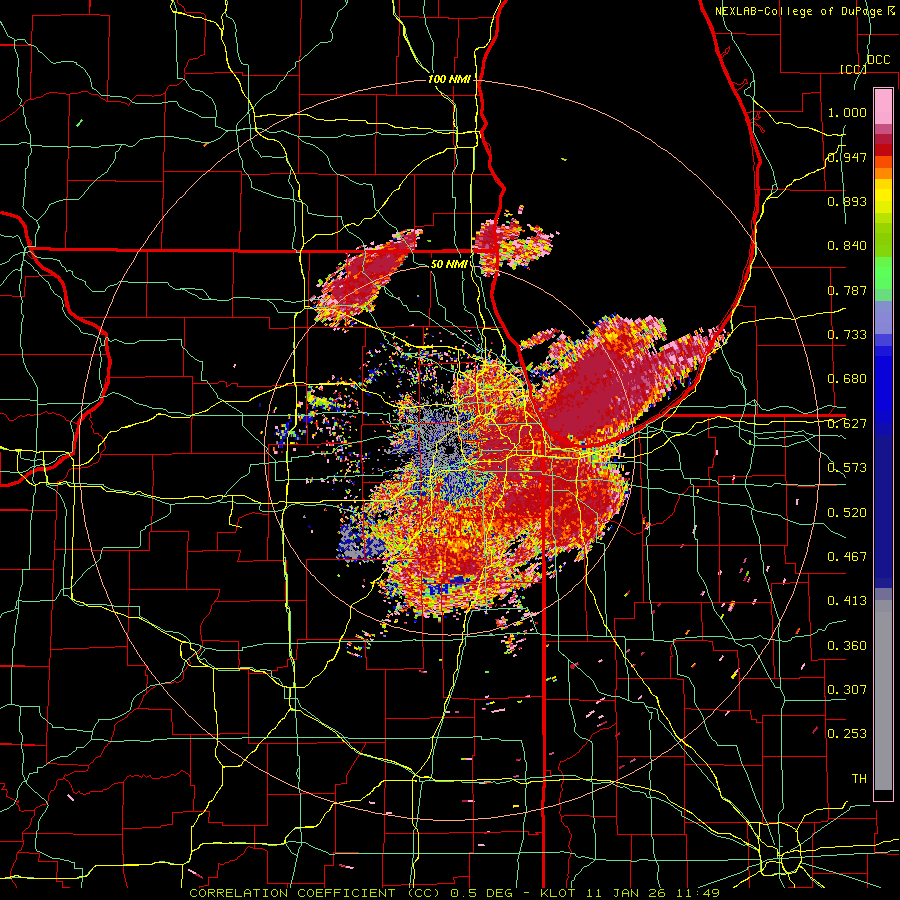Click the 100 NMI range ring label
Screen dimensions: 900x900
point(449,79)
